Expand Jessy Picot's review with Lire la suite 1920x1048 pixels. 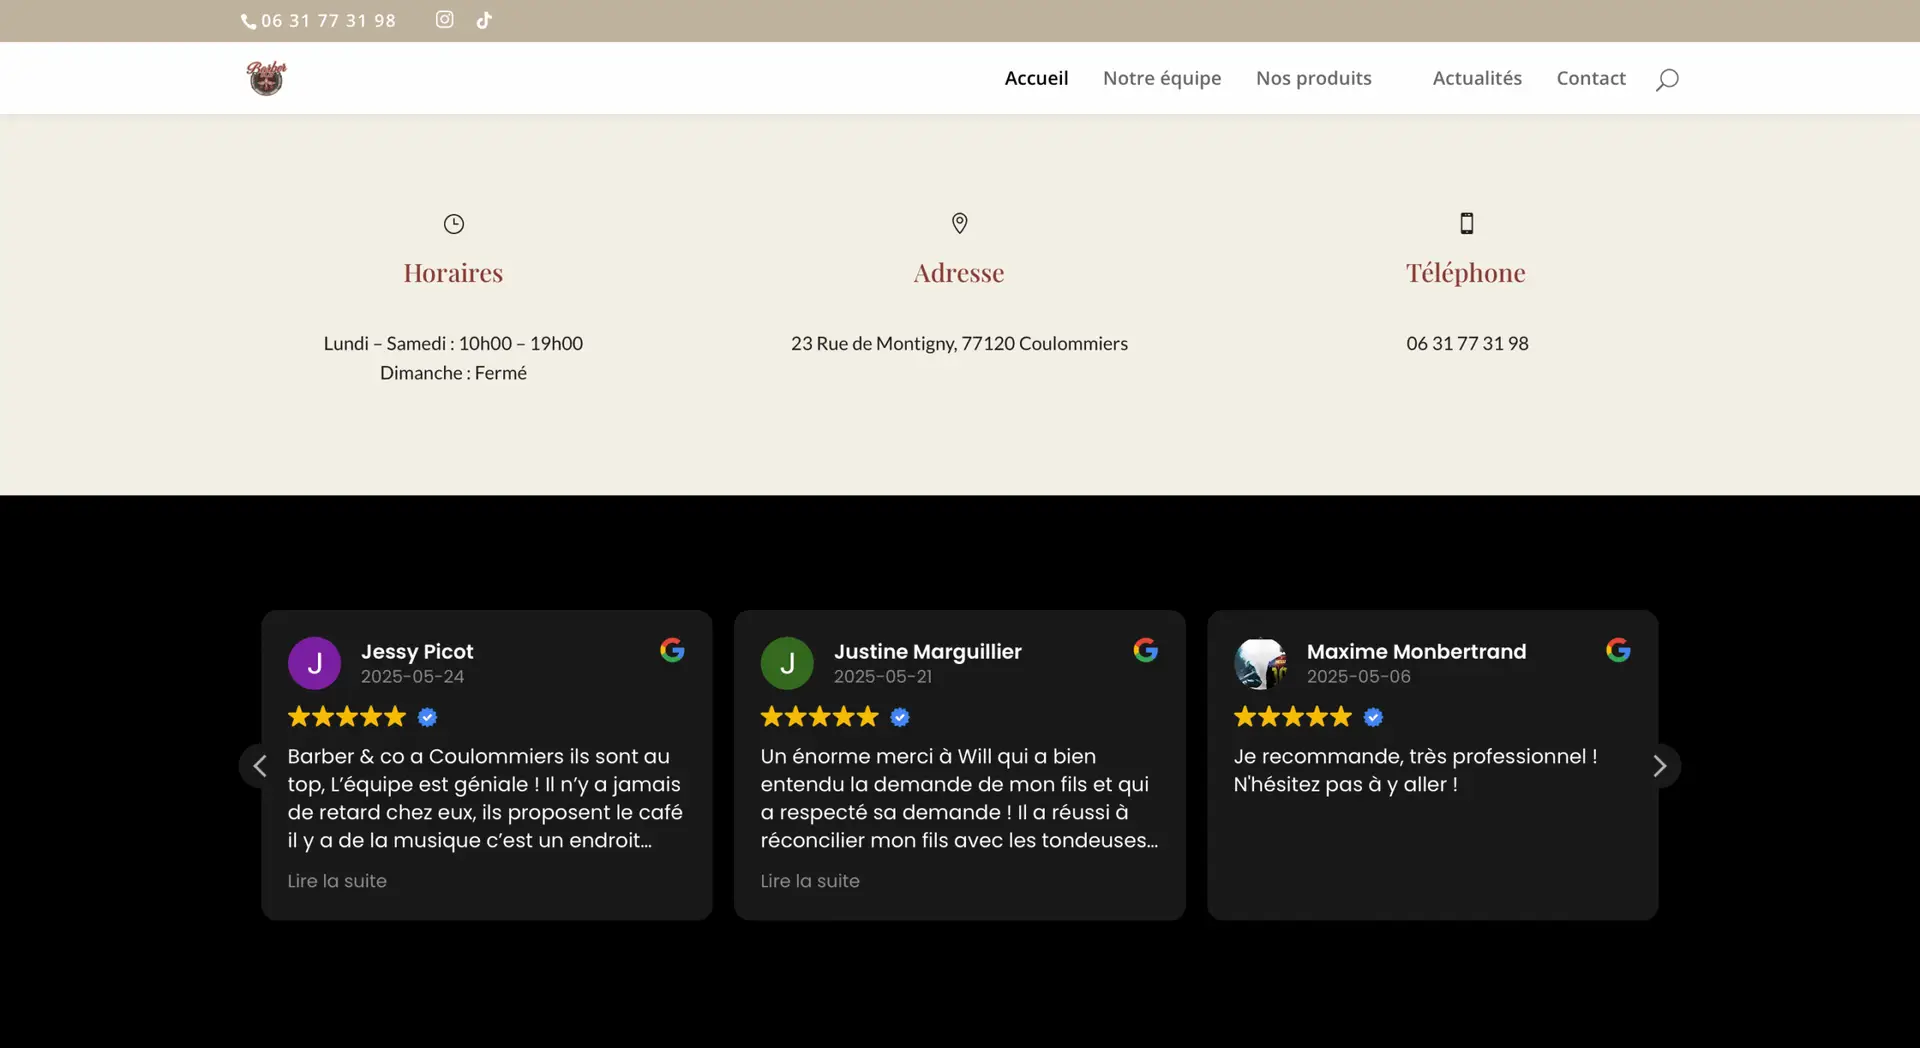pyautogui.click(x=337, y=881)
